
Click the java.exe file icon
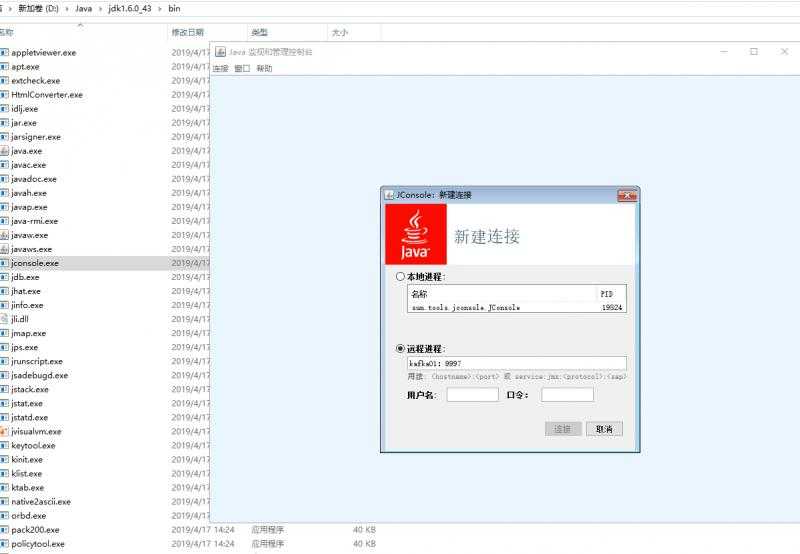click(5, 150)
